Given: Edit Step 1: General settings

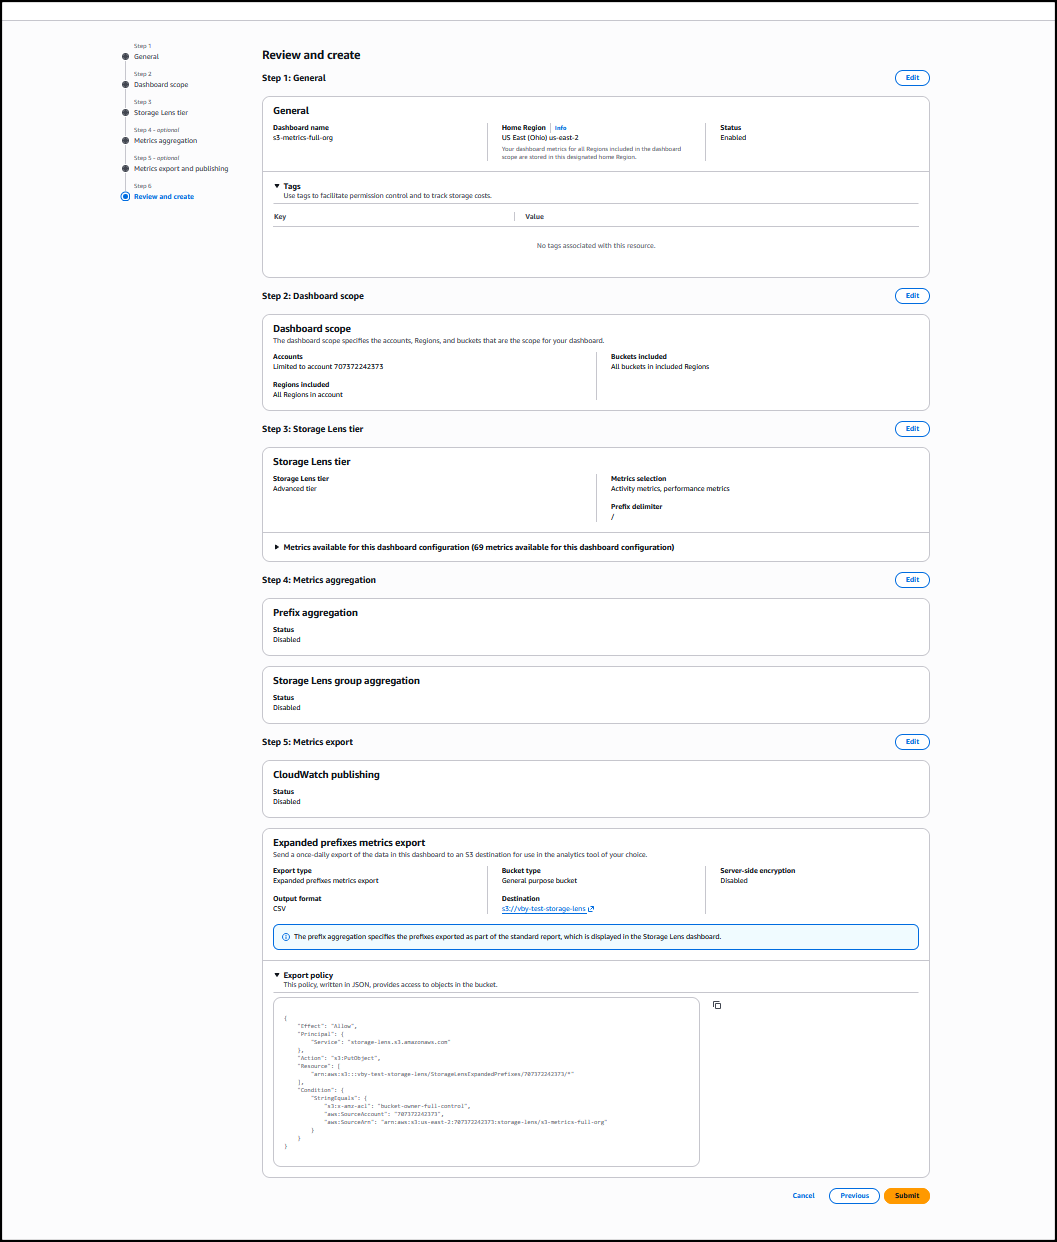Looking at the screenshot, I should coord(912,78).
